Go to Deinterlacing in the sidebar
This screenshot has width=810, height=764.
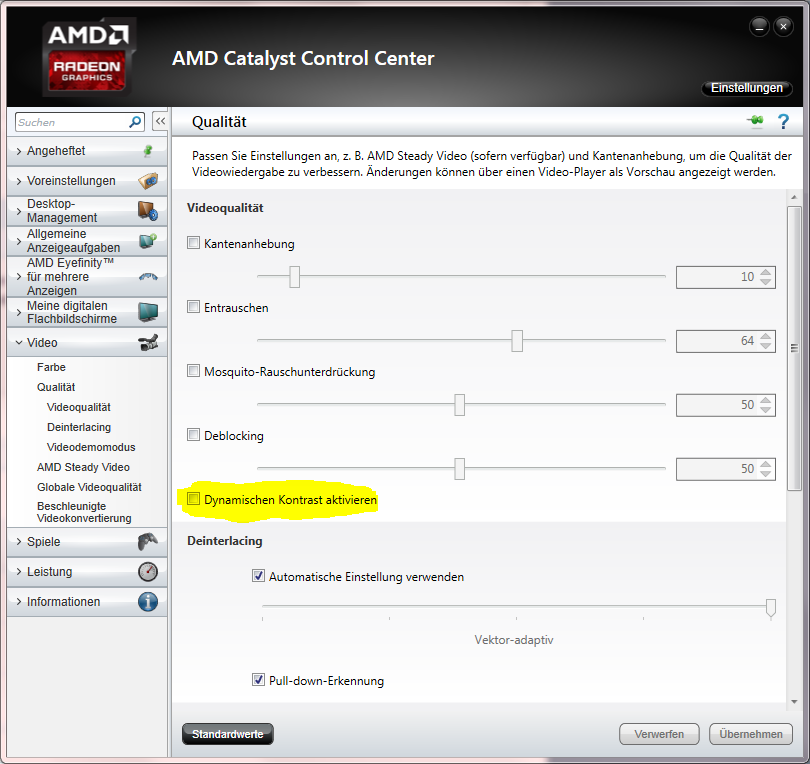click(79, 427)
